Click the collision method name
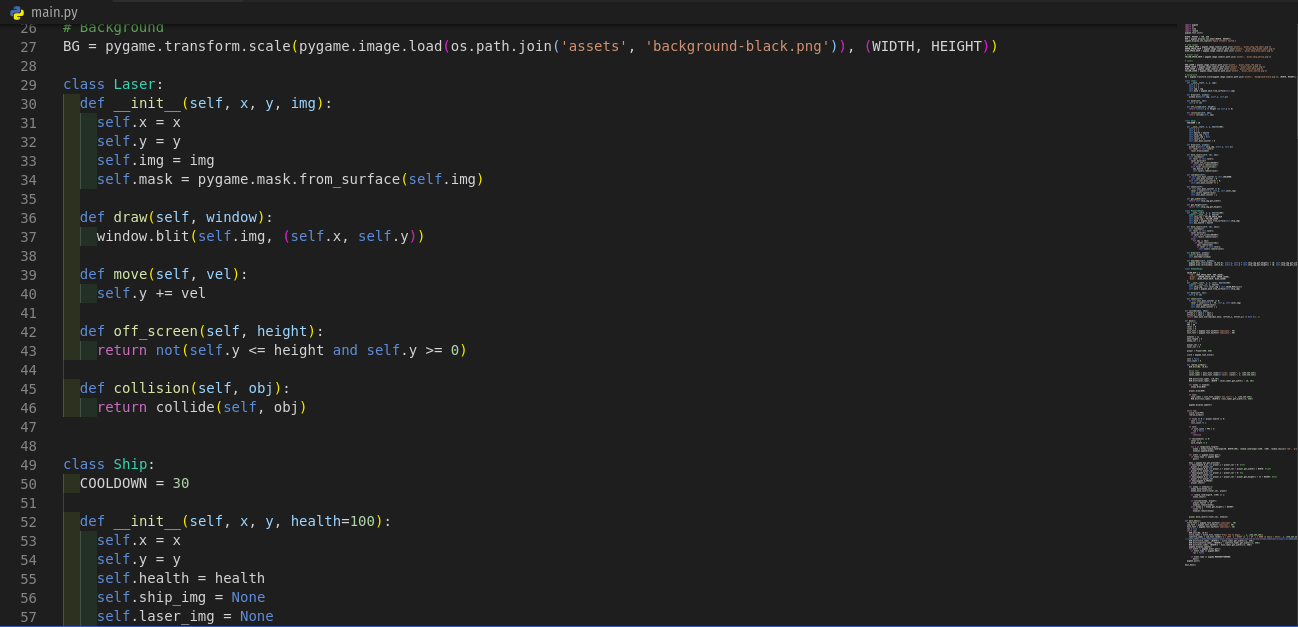1298x627 pixels. click(x=151, y=389)
